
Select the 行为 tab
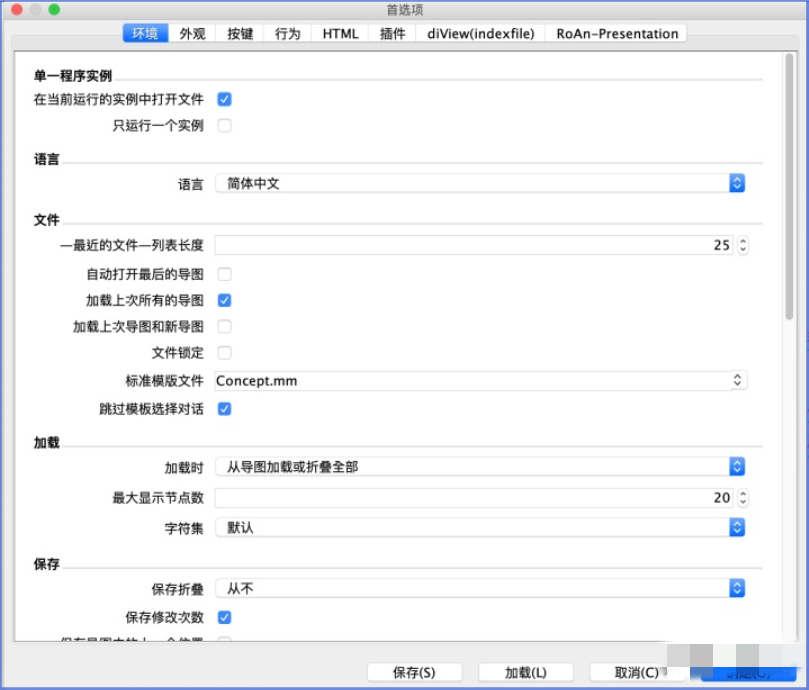pos(287,33)
